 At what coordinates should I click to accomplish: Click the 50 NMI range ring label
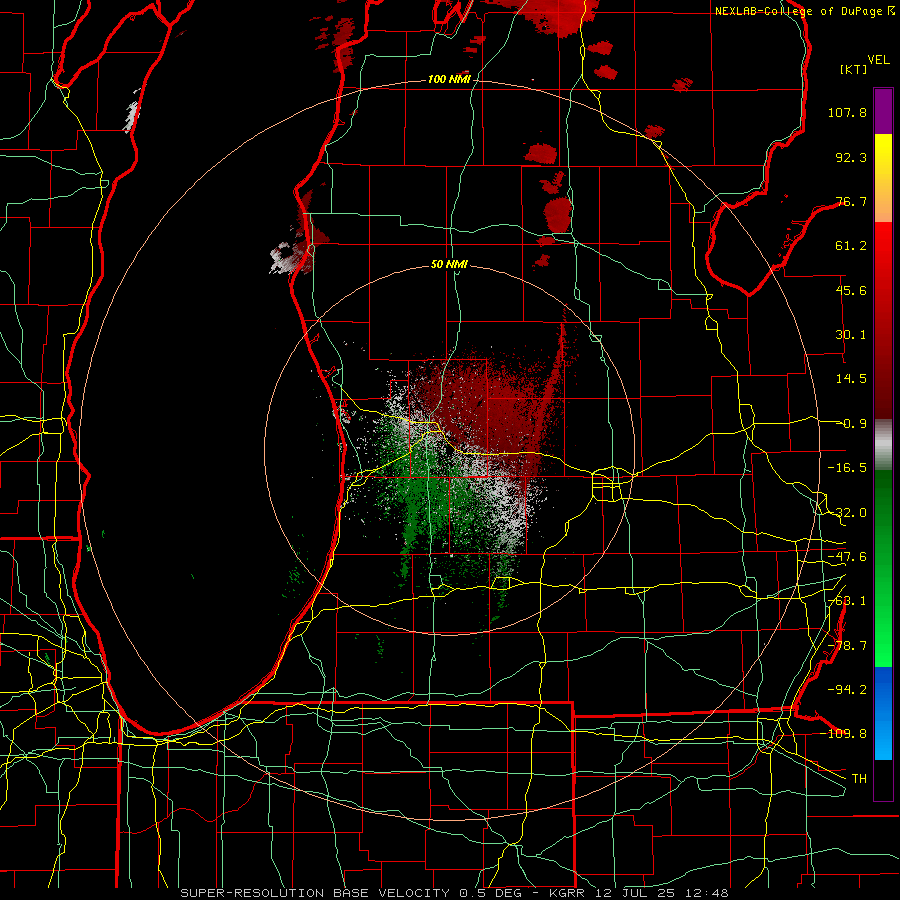tap(449, 264)
